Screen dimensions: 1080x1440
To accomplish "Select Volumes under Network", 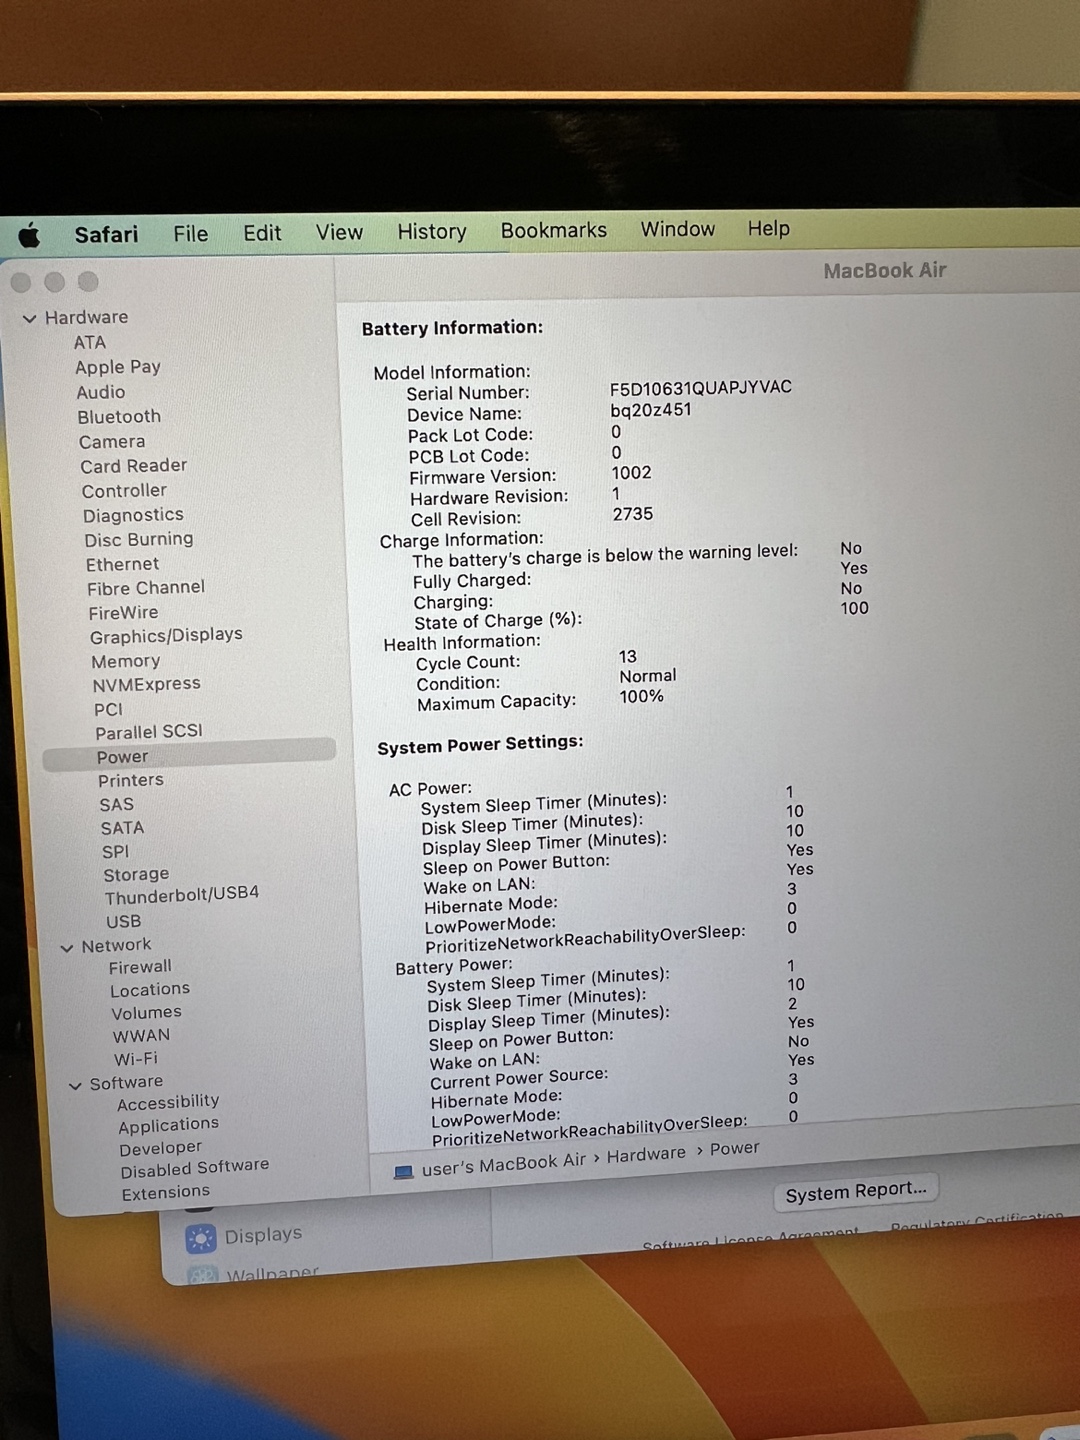I will [x=146, y=1013].
